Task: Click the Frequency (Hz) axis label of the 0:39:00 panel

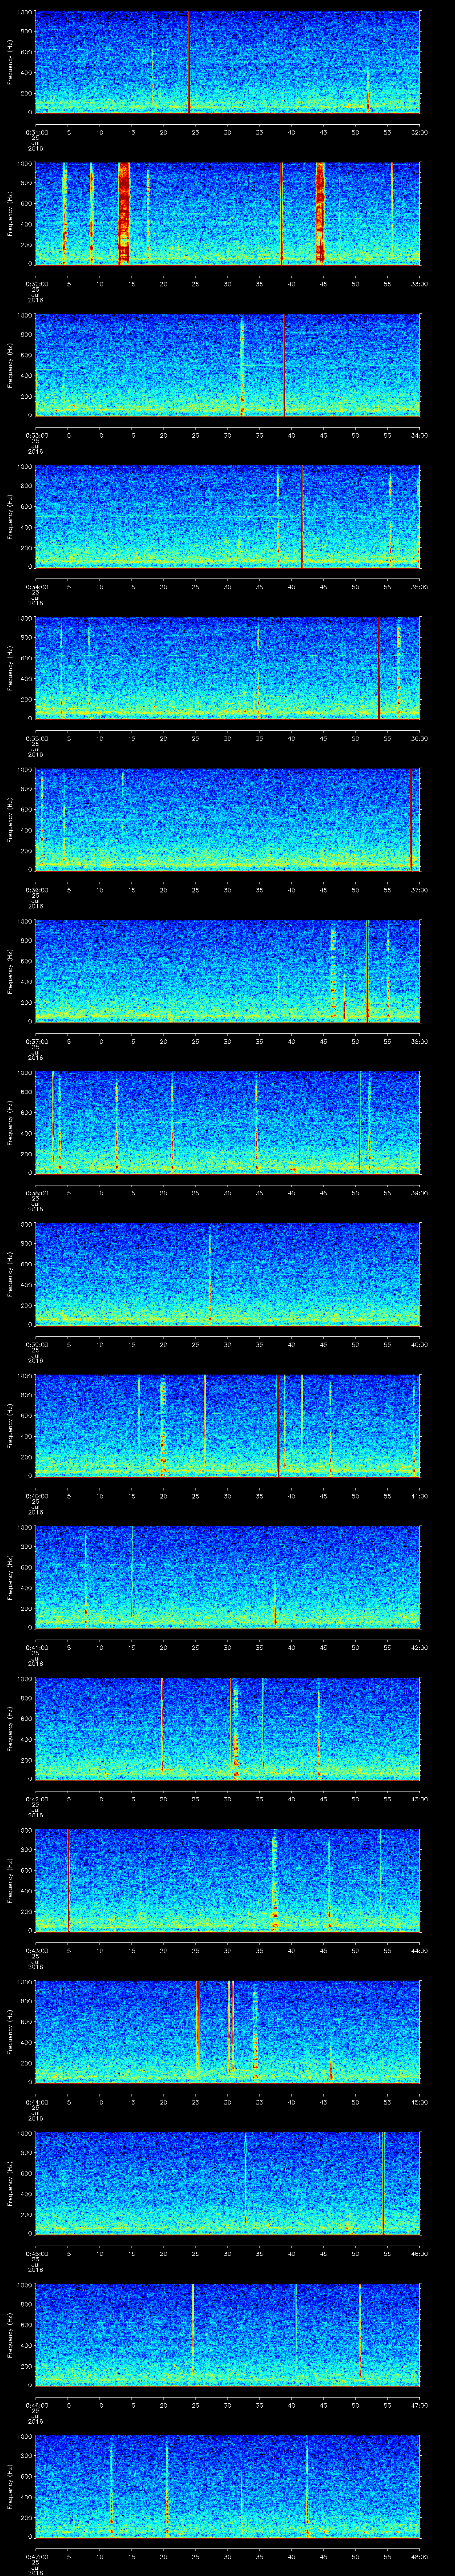Action: point(10,1274)
